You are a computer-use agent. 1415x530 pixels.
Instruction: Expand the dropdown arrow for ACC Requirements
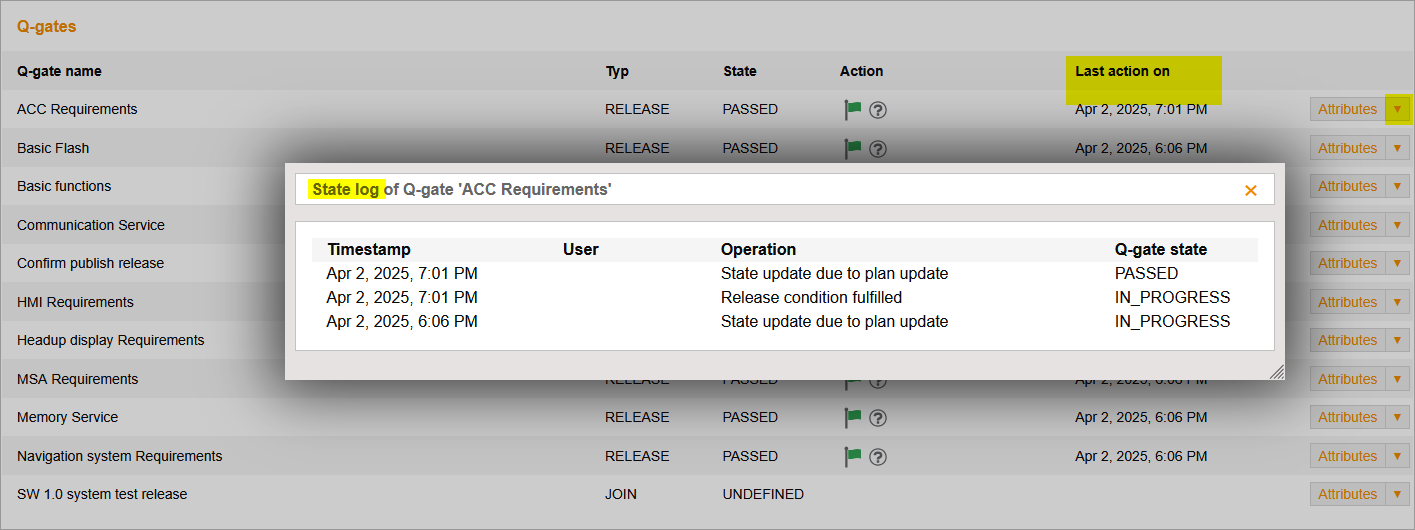[x=1397, y=109]
